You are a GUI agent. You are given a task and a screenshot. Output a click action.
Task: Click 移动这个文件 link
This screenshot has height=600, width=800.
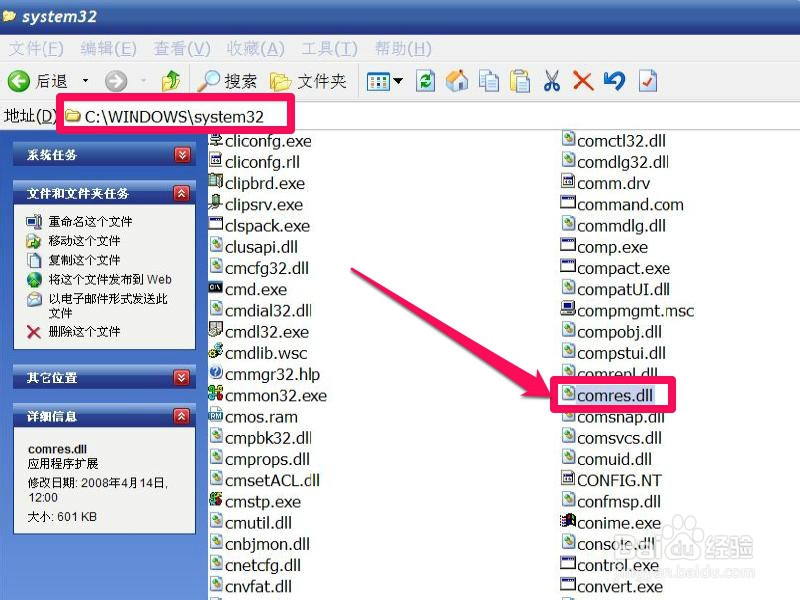tap(84, 240)
